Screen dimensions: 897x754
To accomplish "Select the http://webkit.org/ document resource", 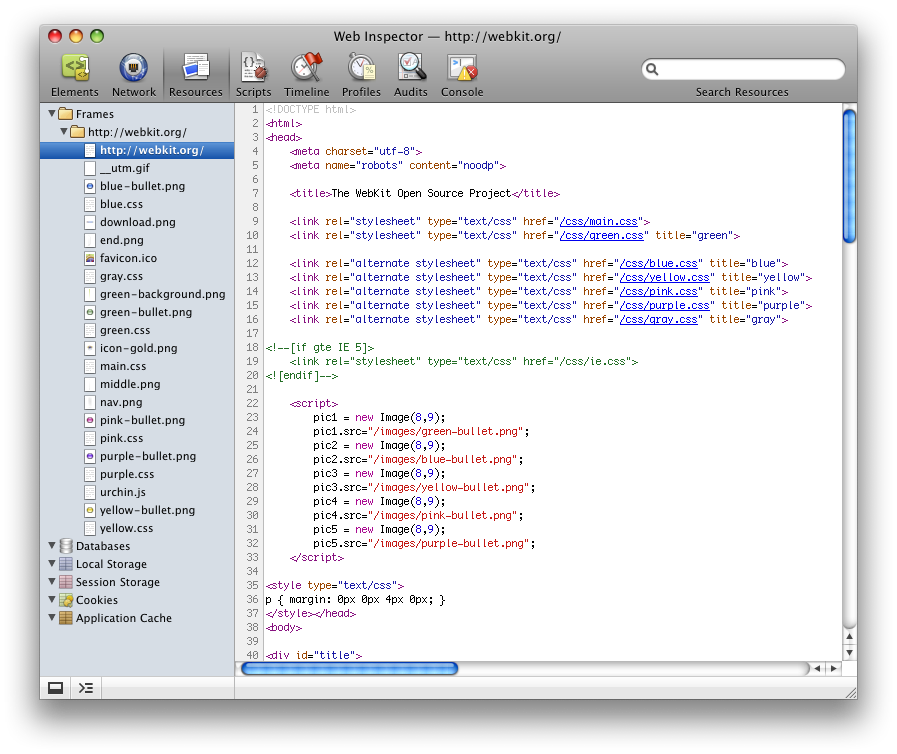I will [137, 150].
